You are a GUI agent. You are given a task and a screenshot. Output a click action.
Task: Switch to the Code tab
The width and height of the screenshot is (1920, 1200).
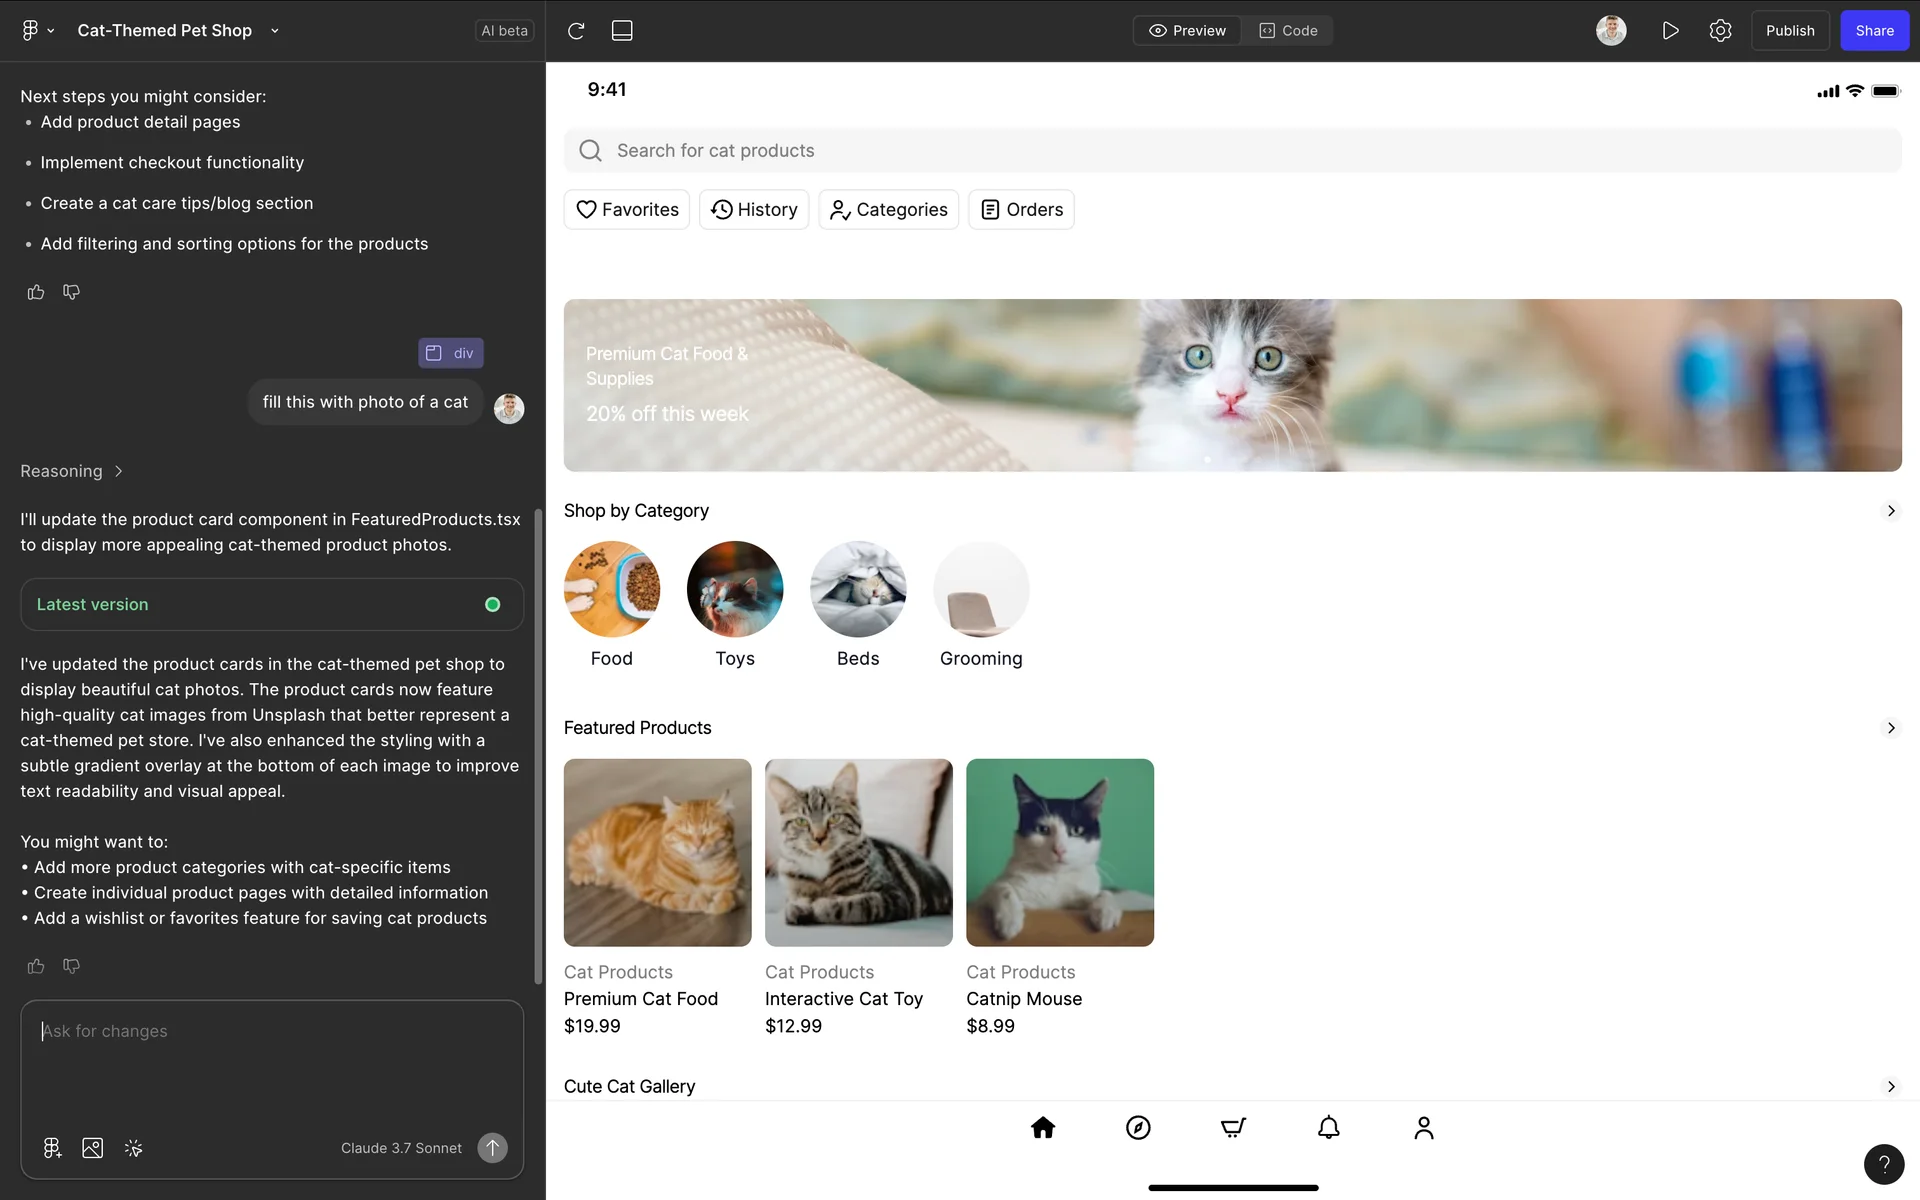pos(1288,31)
